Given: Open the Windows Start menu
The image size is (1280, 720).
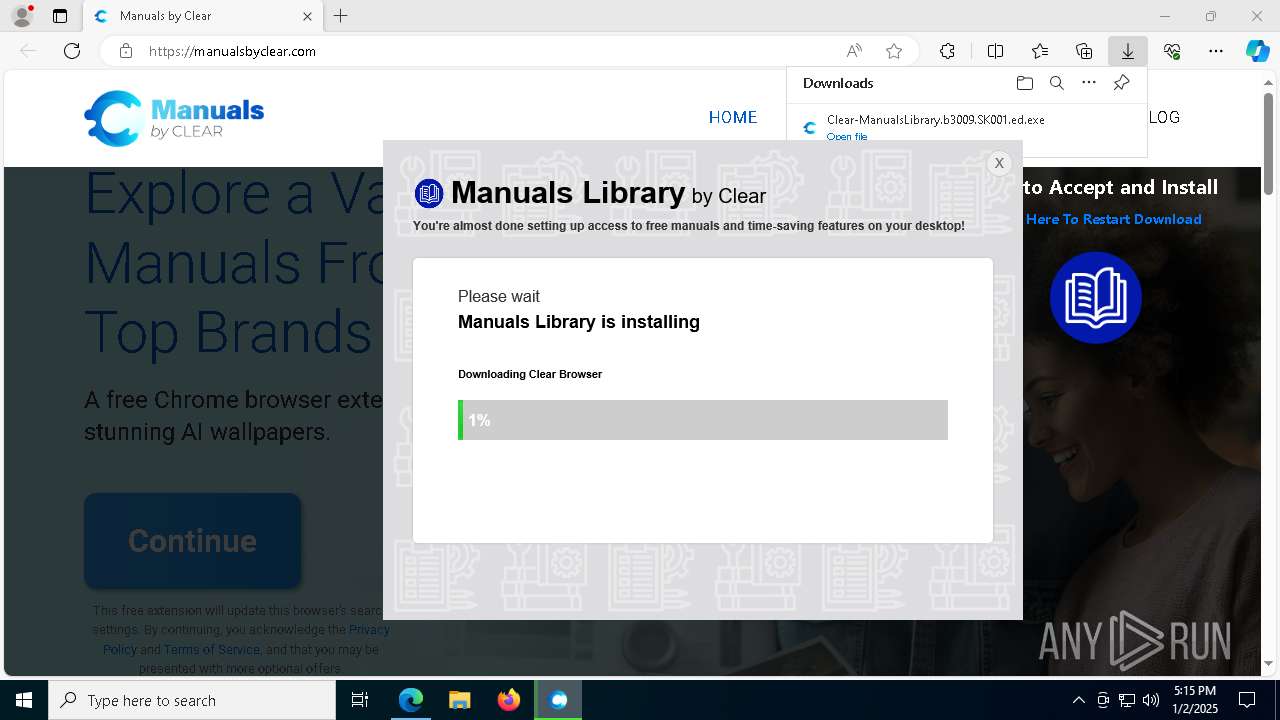Looking at the screenshot, I should [24, 700].
